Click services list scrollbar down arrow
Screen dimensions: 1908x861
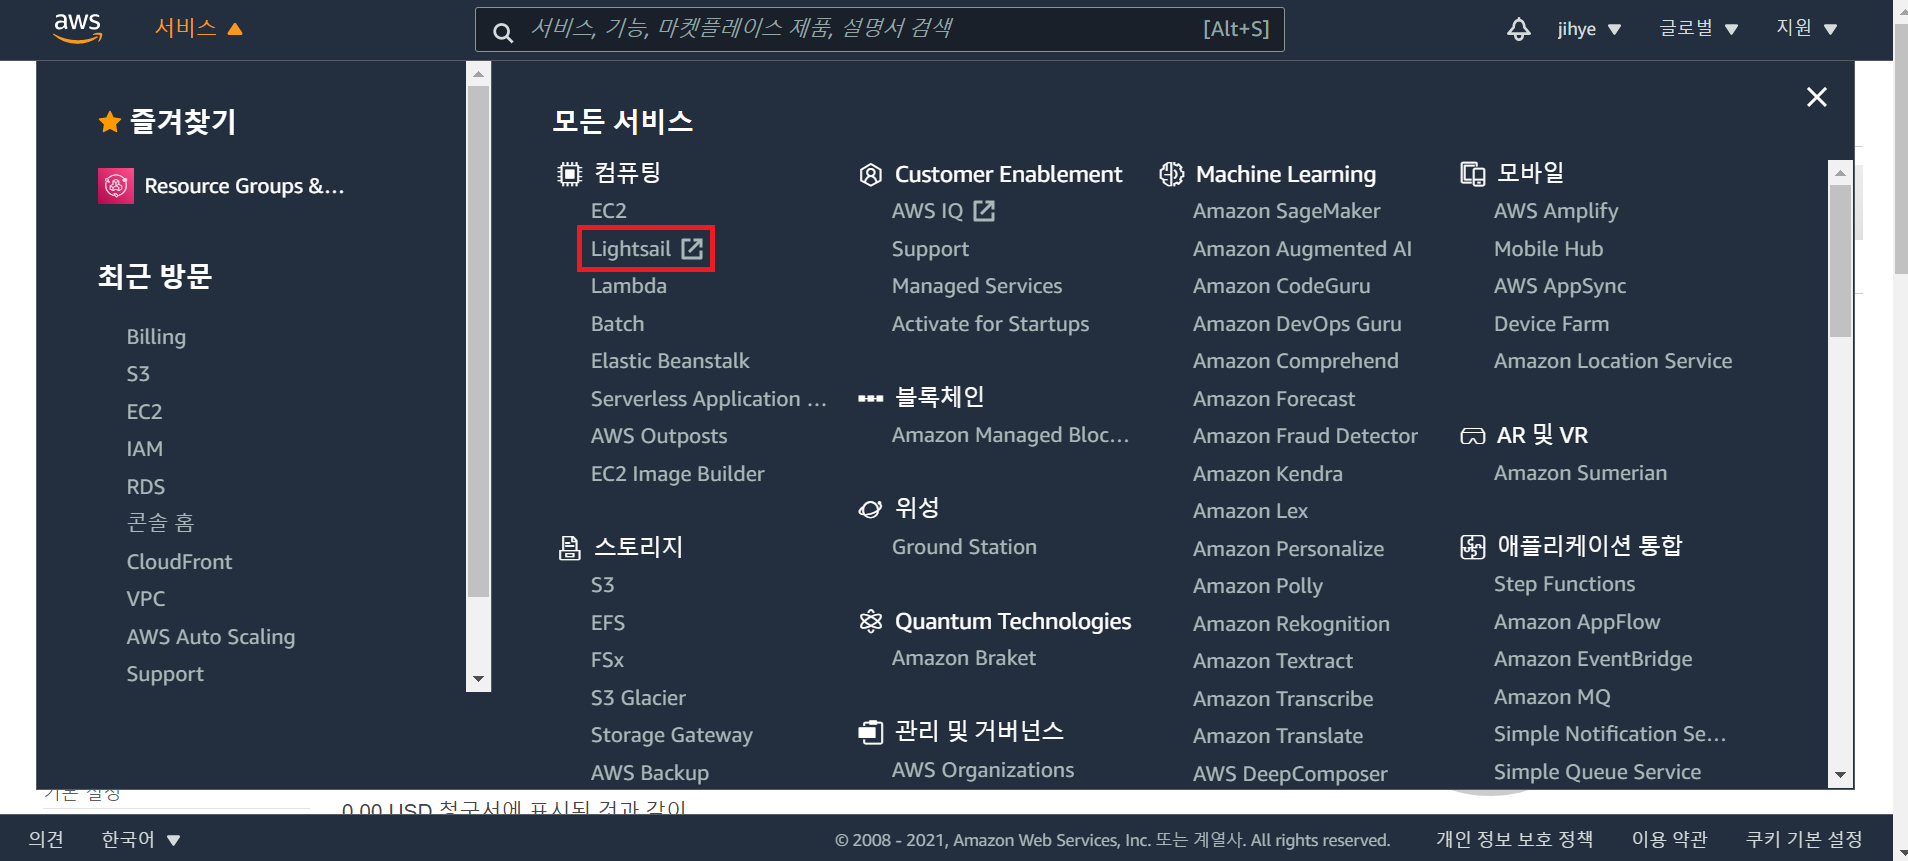coord(1840,775)
